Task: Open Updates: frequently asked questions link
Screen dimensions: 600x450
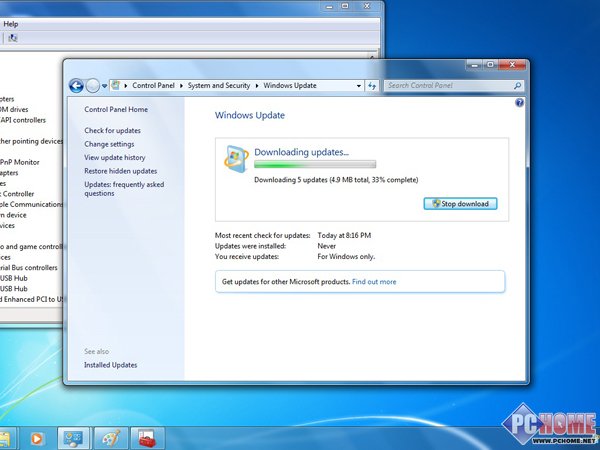Action: click(124, 189)
